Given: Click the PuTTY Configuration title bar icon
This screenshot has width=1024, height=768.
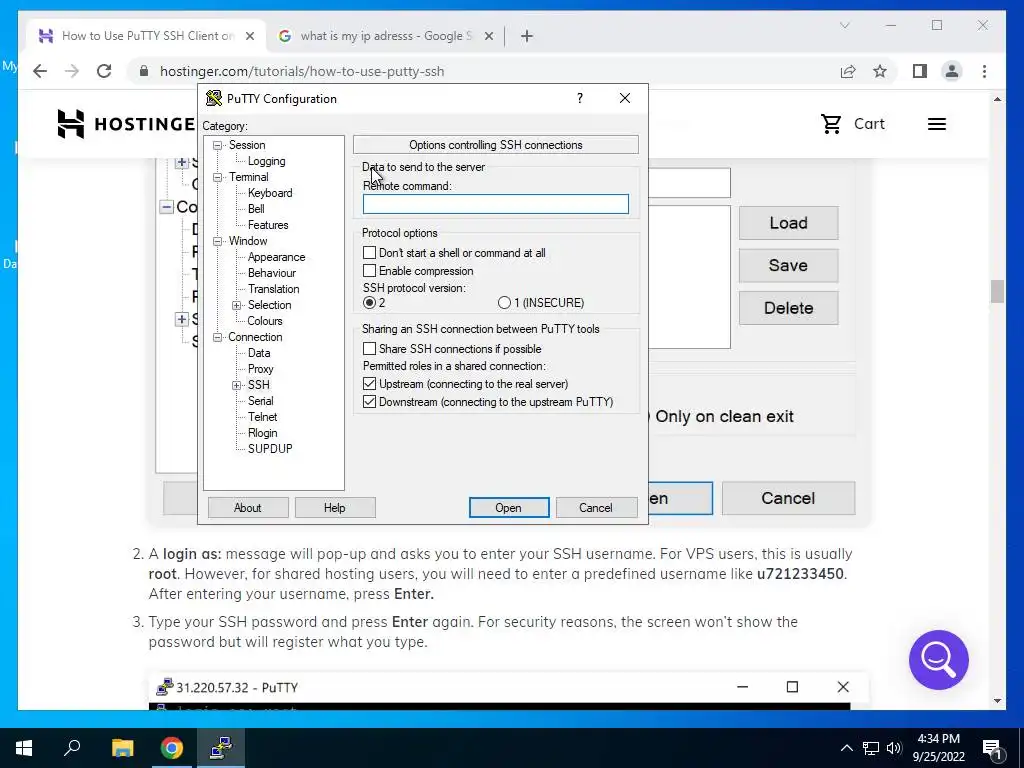Looking at the screenshot, I should tap(214, 99).
